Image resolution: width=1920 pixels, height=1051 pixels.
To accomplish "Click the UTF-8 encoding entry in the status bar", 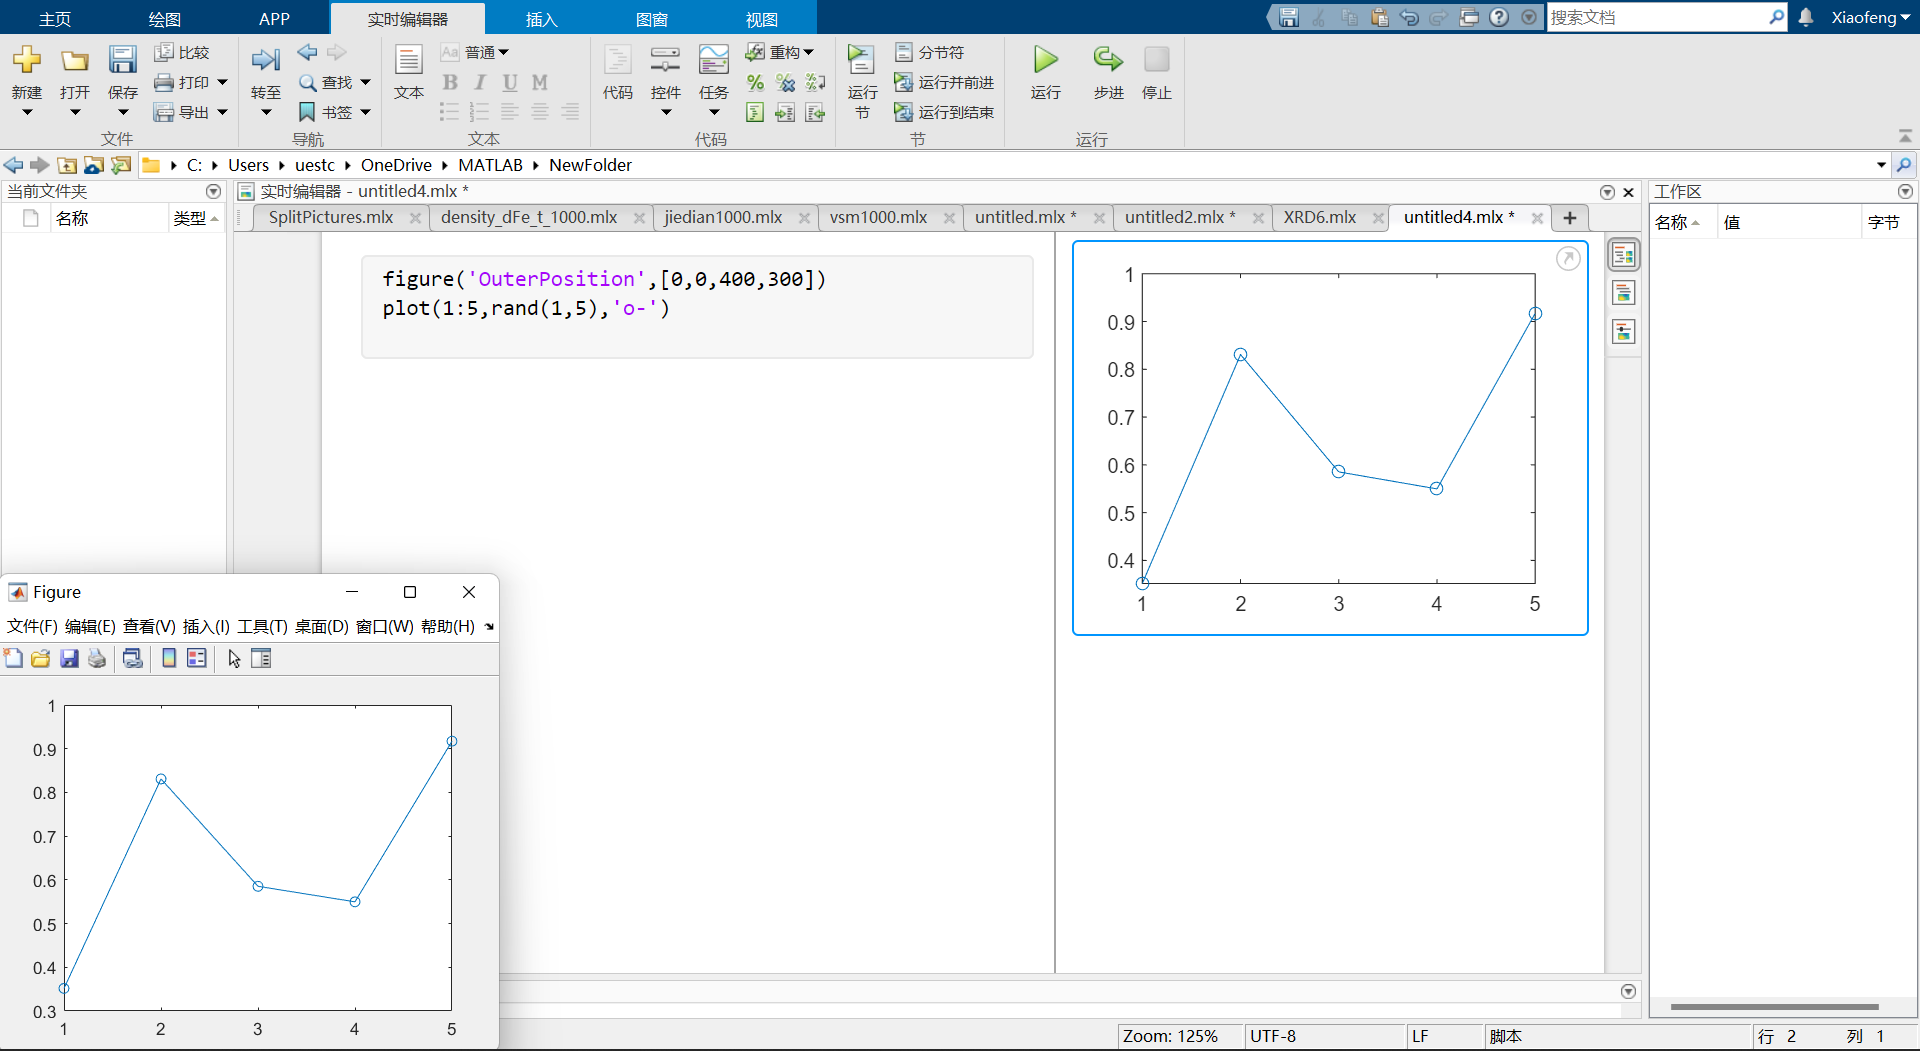I will pos(1273,1036).
